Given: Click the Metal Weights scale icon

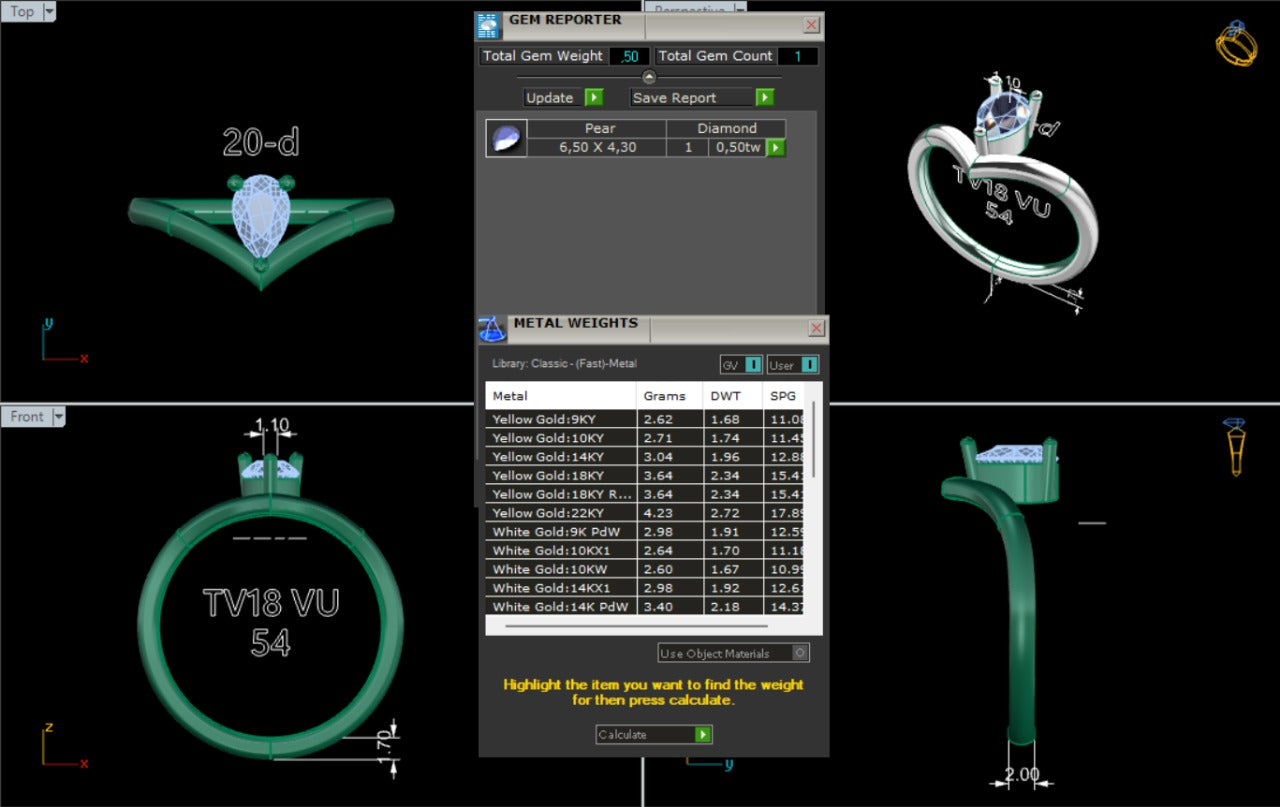Looking at the screenshot, I should [x=491, y=329].
